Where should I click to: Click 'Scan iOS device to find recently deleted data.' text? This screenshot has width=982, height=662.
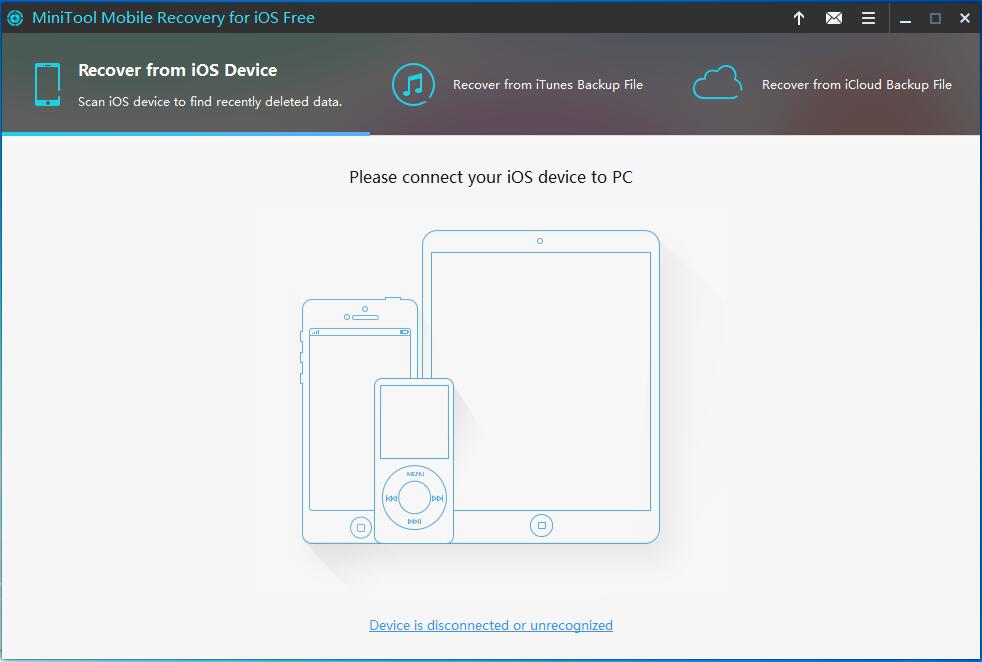pos(210,101)
